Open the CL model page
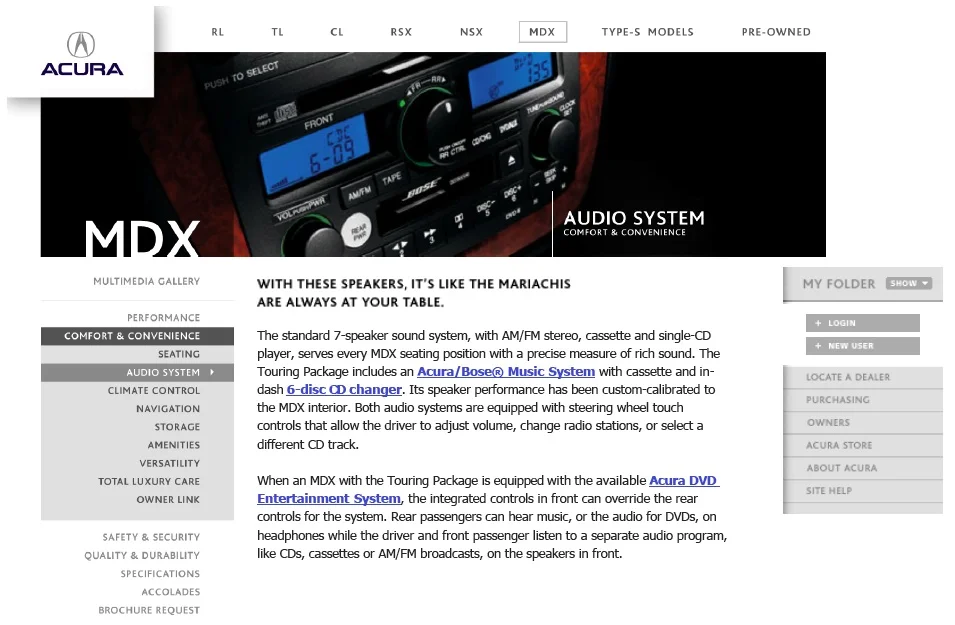The image size is (955, 625). tap(337, 32)
